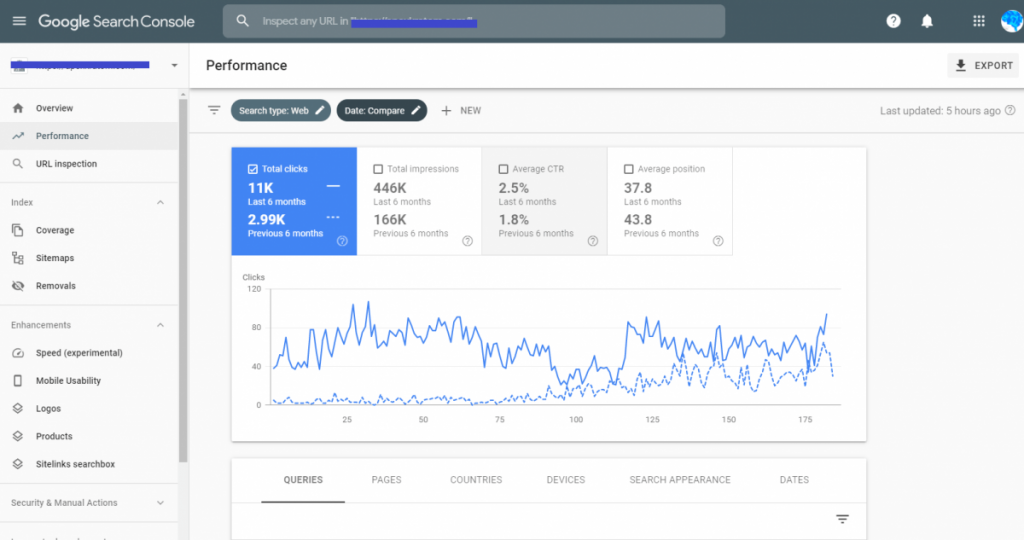Screen dimensions: 1024x540
Task: Click the Coverage pages icon
Action: (18, 230)
